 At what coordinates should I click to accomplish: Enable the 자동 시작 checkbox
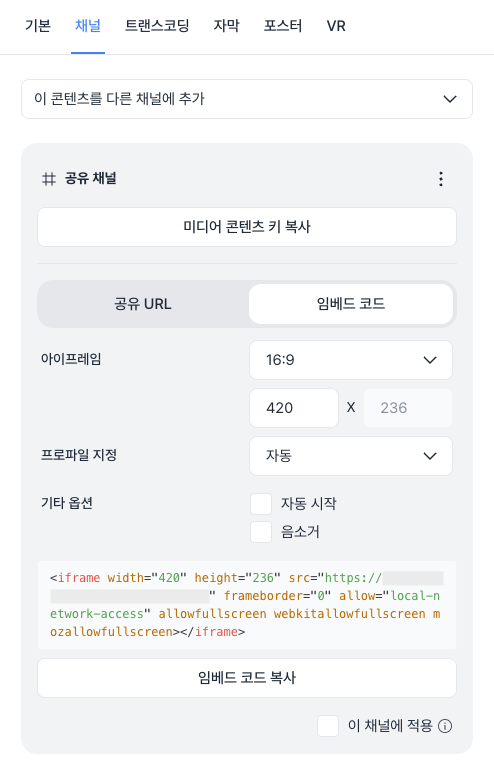click(261, 504)
